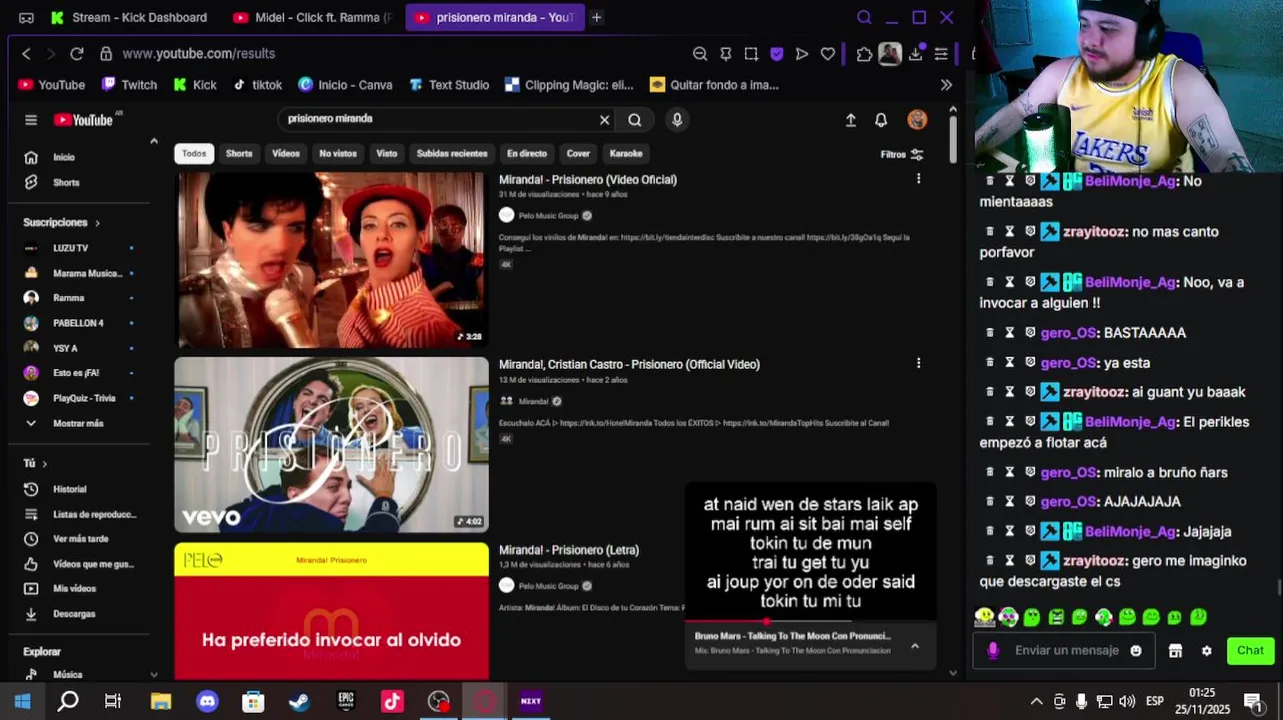Viewport: 1283px width, 720px height.
Task: Open the Pelo Music Group channel link
Action: [x=548, y=216]
